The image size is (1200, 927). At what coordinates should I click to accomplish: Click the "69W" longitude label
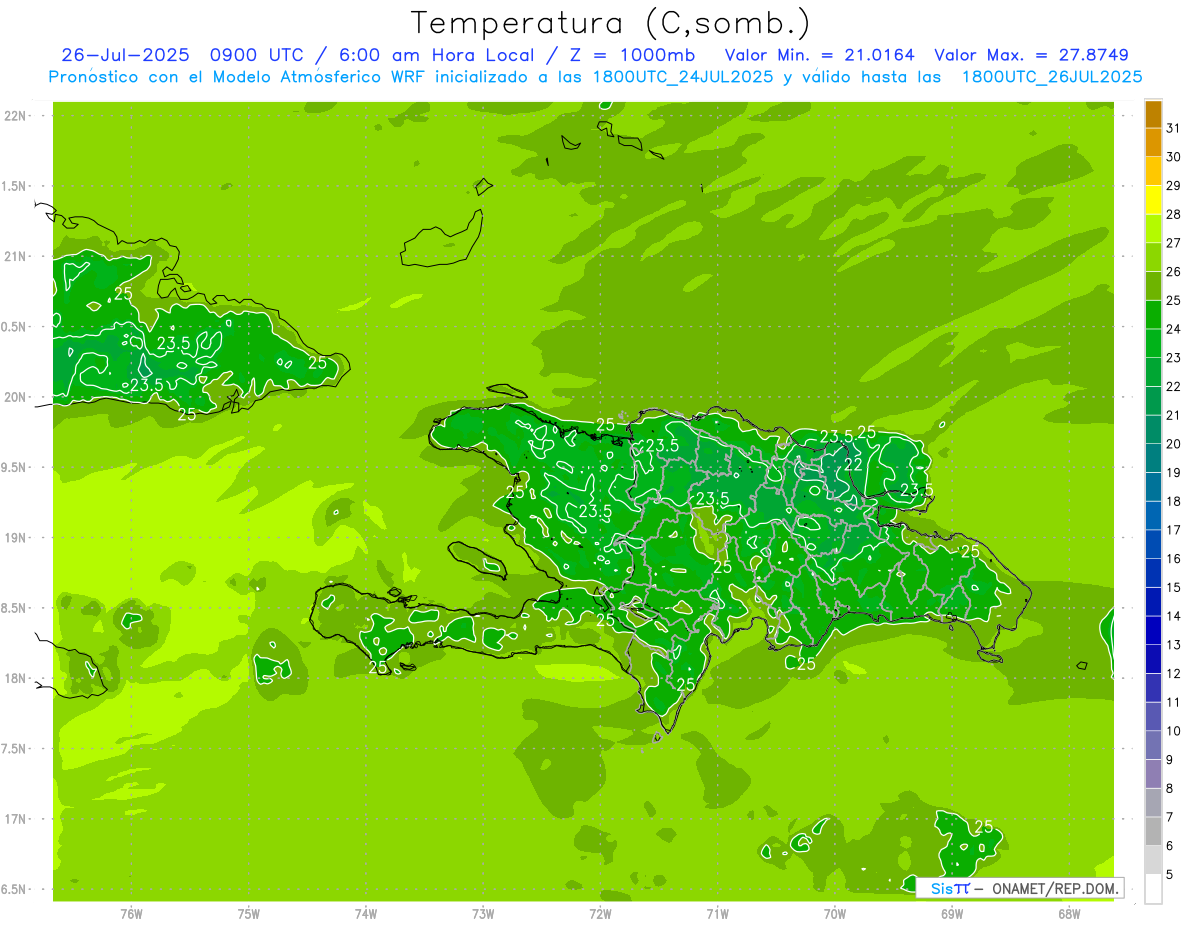coord(952,914)
